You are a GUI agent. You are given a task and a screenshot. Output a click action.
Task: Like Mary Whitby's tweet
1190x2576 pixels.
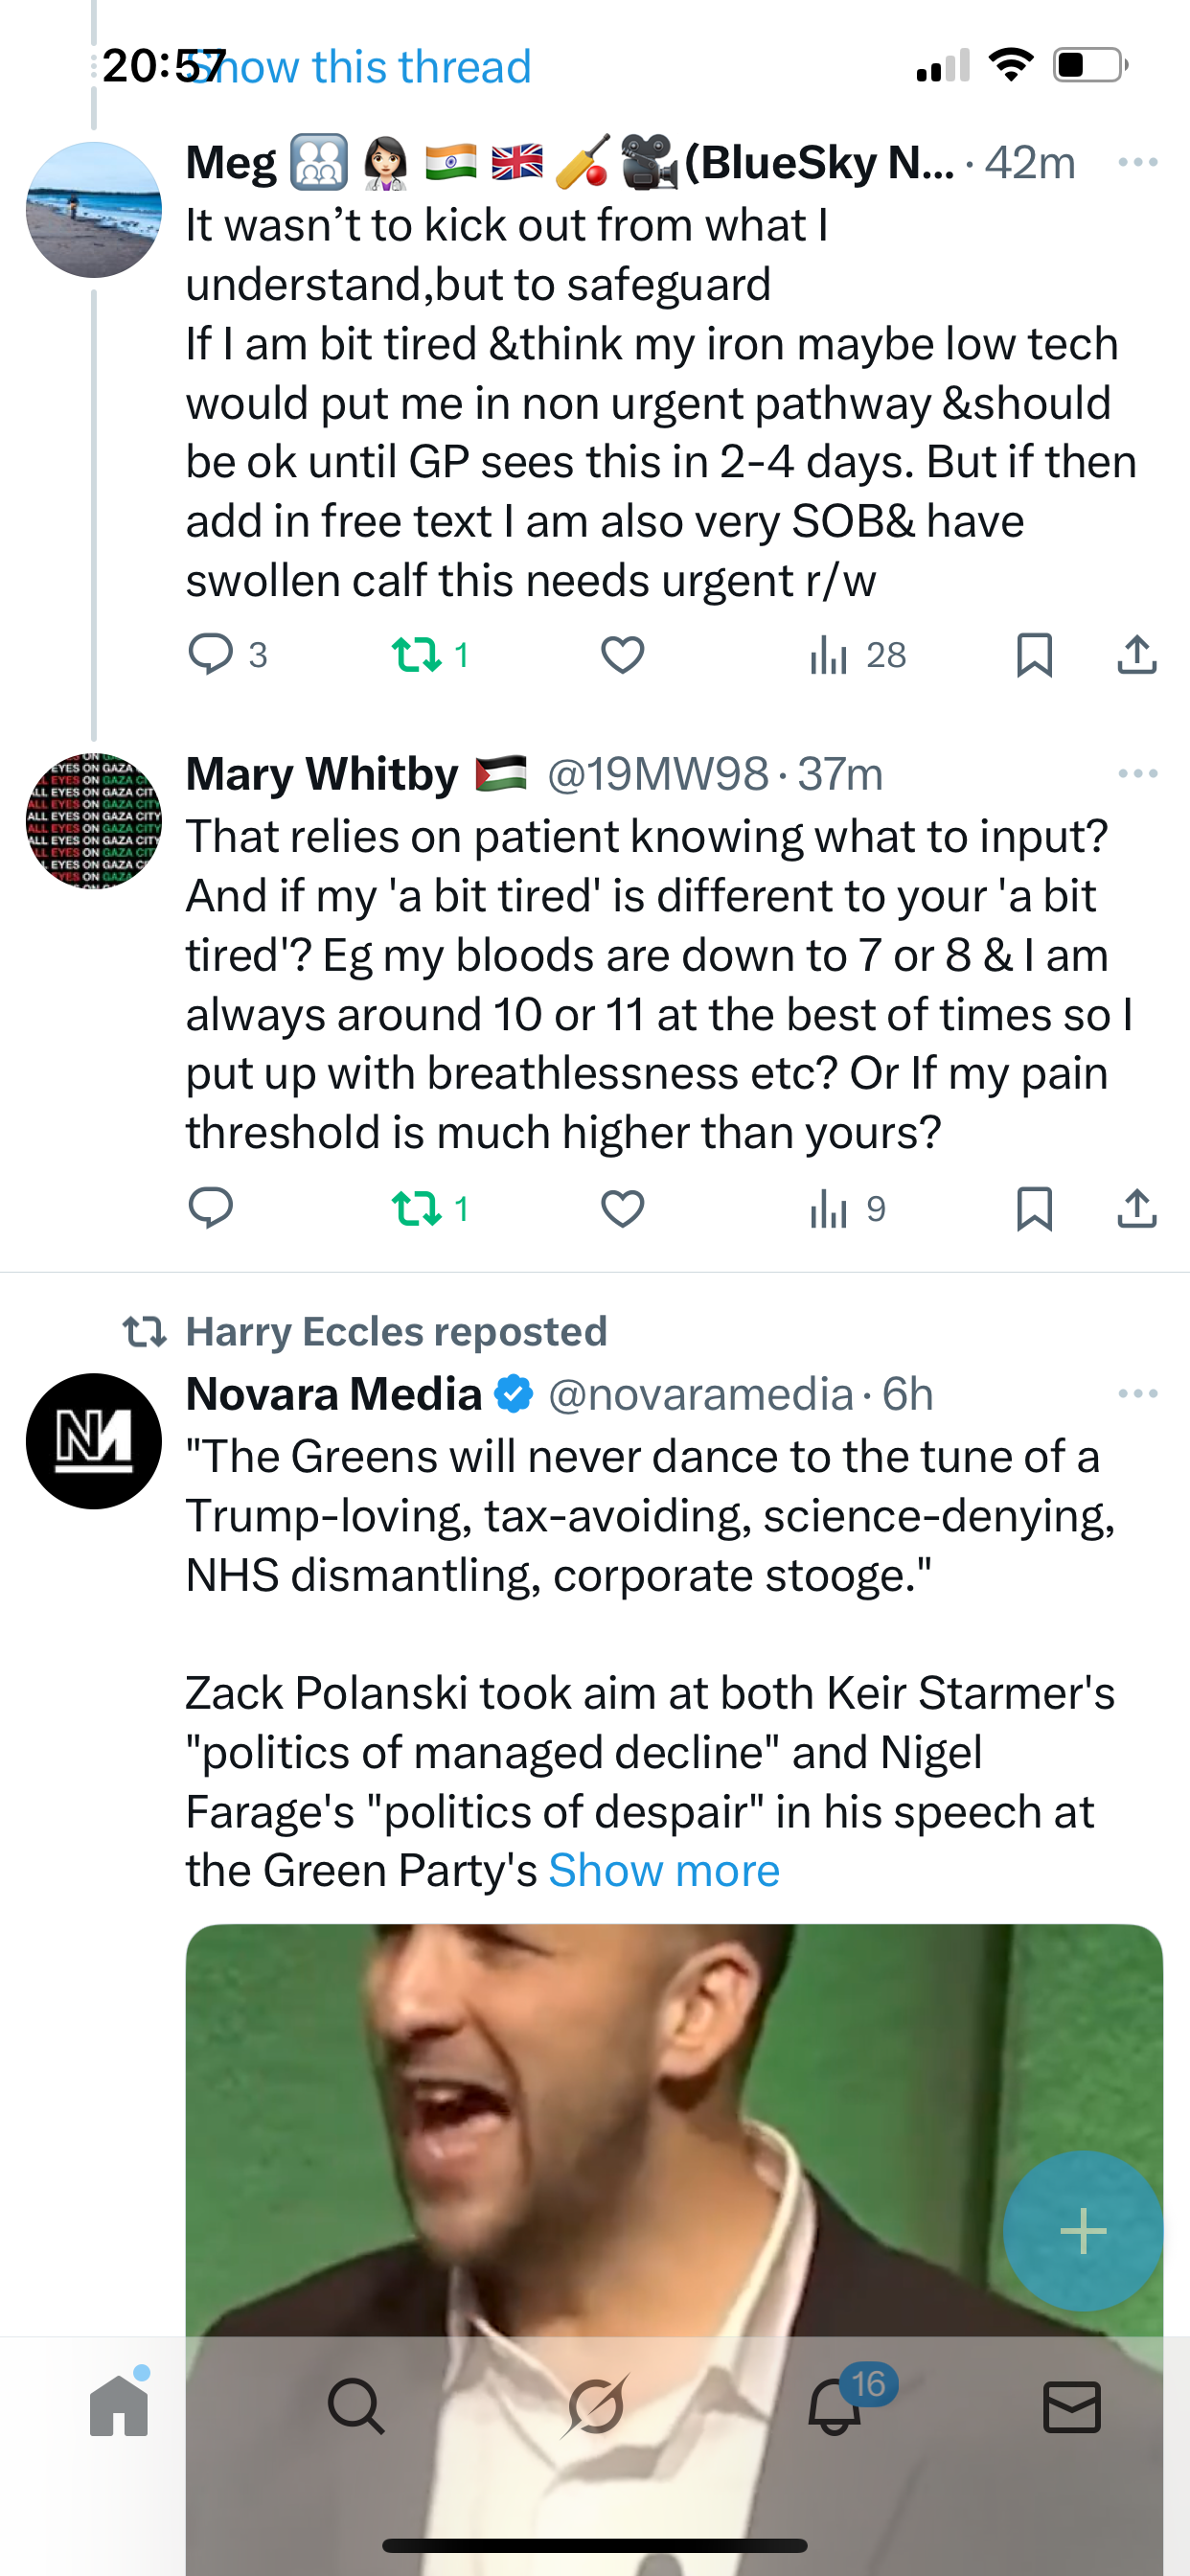[622, 1209]
